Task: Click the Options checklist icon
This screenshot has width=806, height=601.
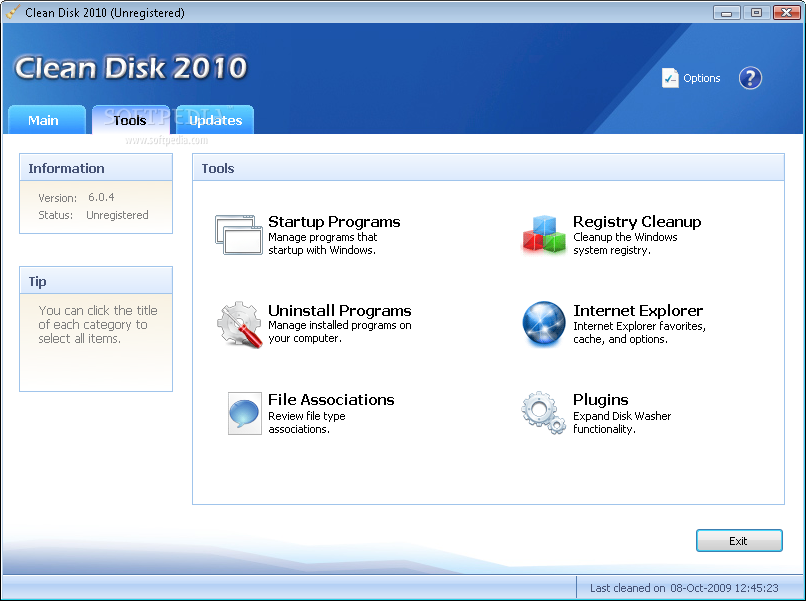Action: [x=669, y=78]
